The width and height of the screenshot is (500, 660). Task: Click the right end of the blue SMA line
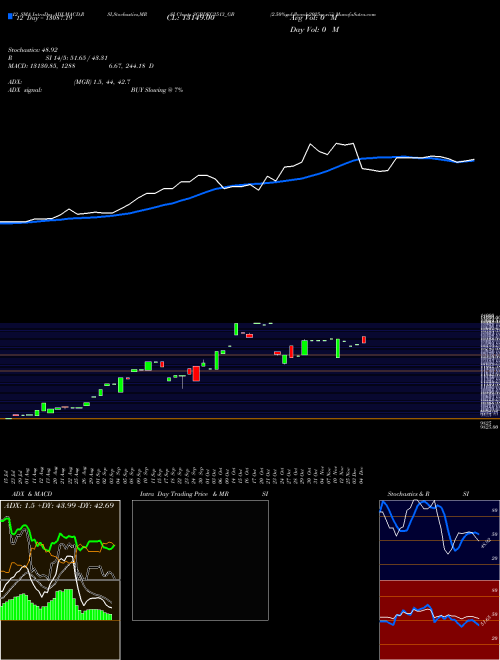(x=473, y=160)
